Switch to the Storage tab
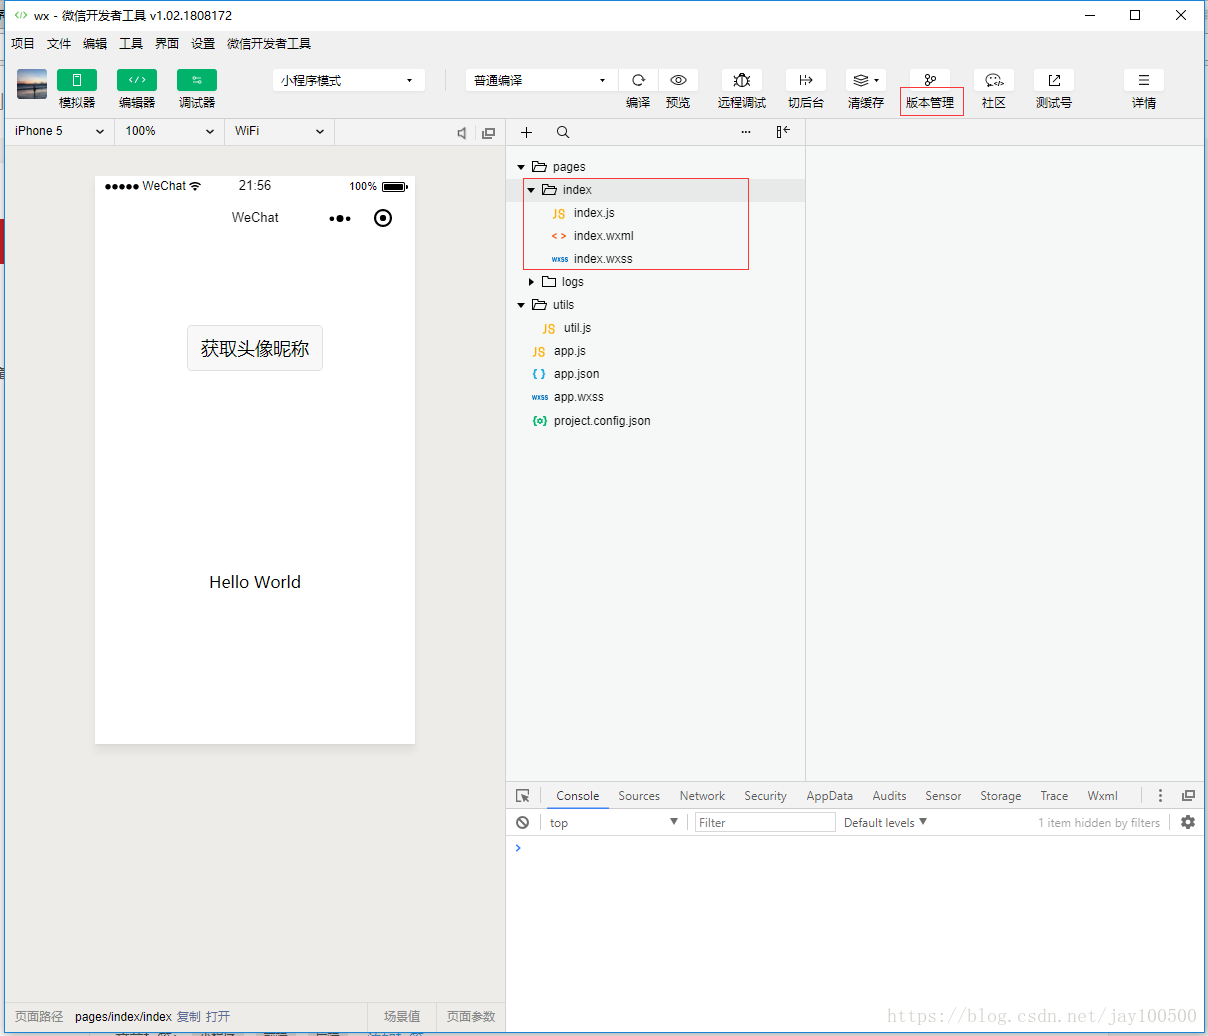1208x1036 pixels. click(1001, 796)
